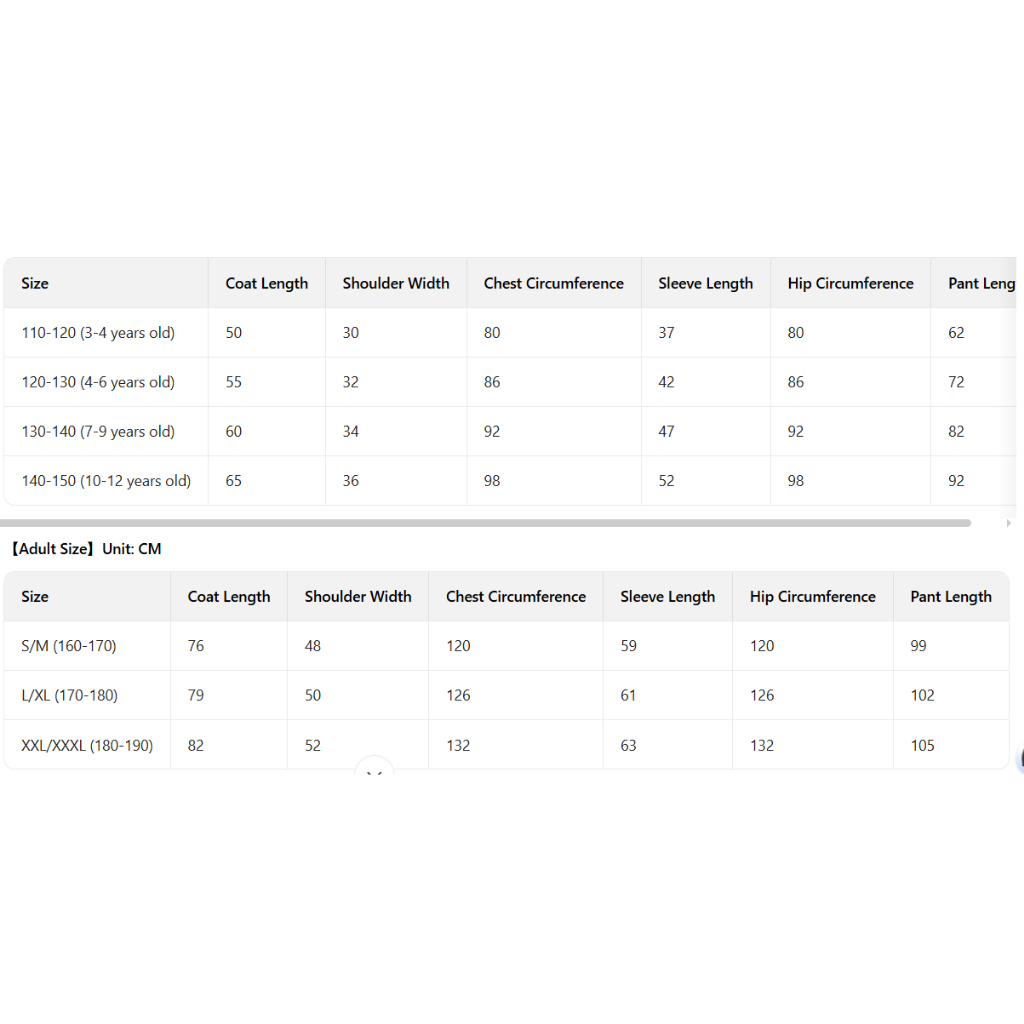
Task: Click Coat Length header in the adult table
Action: pos(229,597)
